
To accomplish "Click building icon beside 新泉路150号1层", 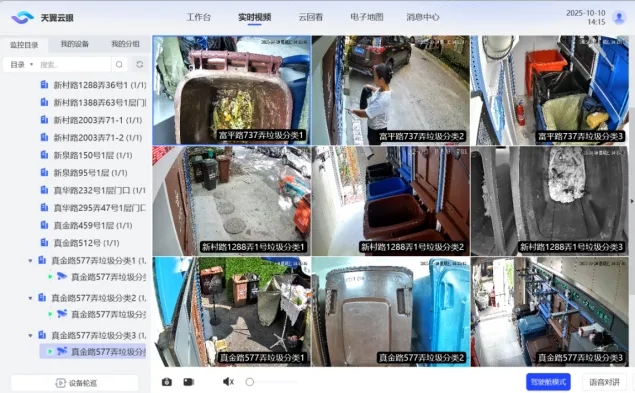I will pyautogui.click(x=44, y=155).
